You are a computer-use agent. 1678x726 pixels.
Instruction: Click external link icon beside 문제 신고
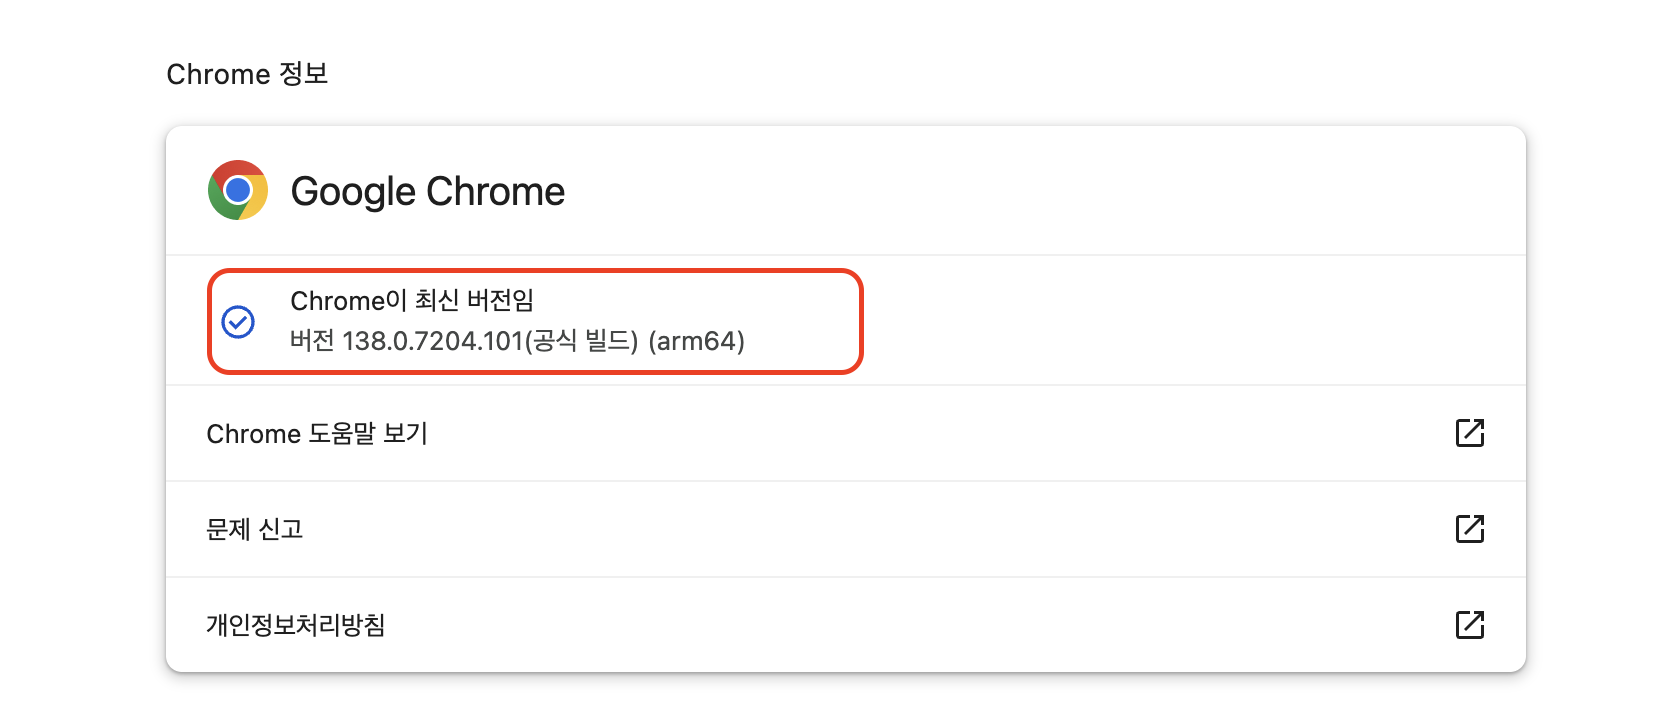(x=1469, y=529)
